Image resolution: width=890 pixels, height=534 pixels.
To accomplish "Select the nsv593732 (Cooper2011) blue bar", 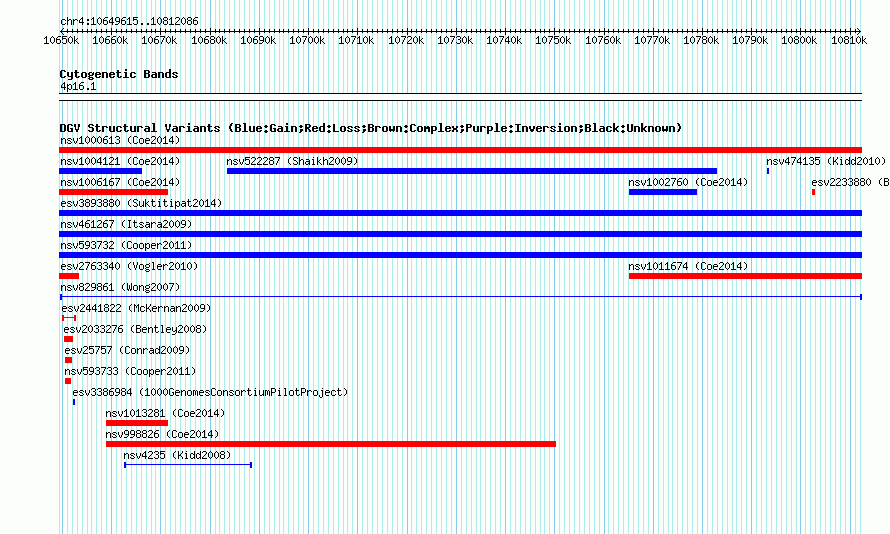I will pyautogui.click(x=460, y=255).
